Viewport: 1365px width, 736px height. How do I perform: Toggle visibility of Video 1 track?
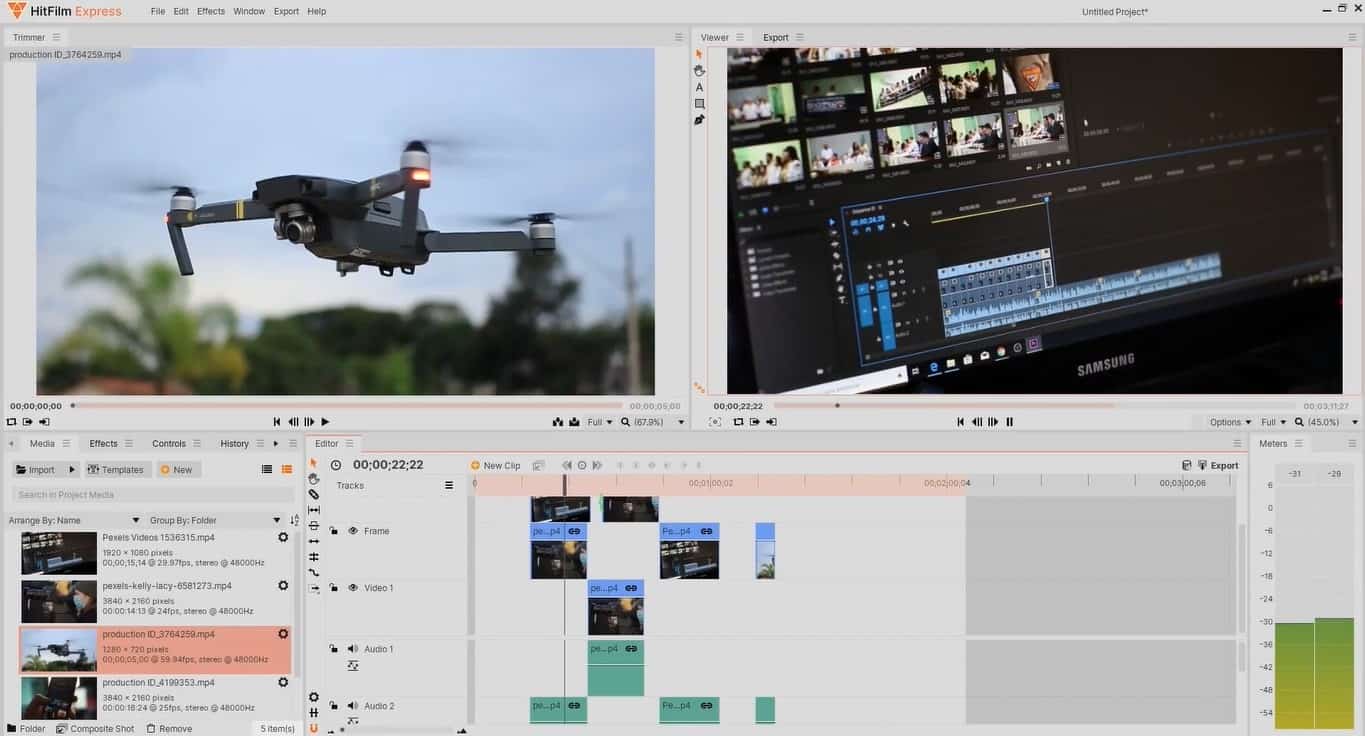(x=353, y=588)
